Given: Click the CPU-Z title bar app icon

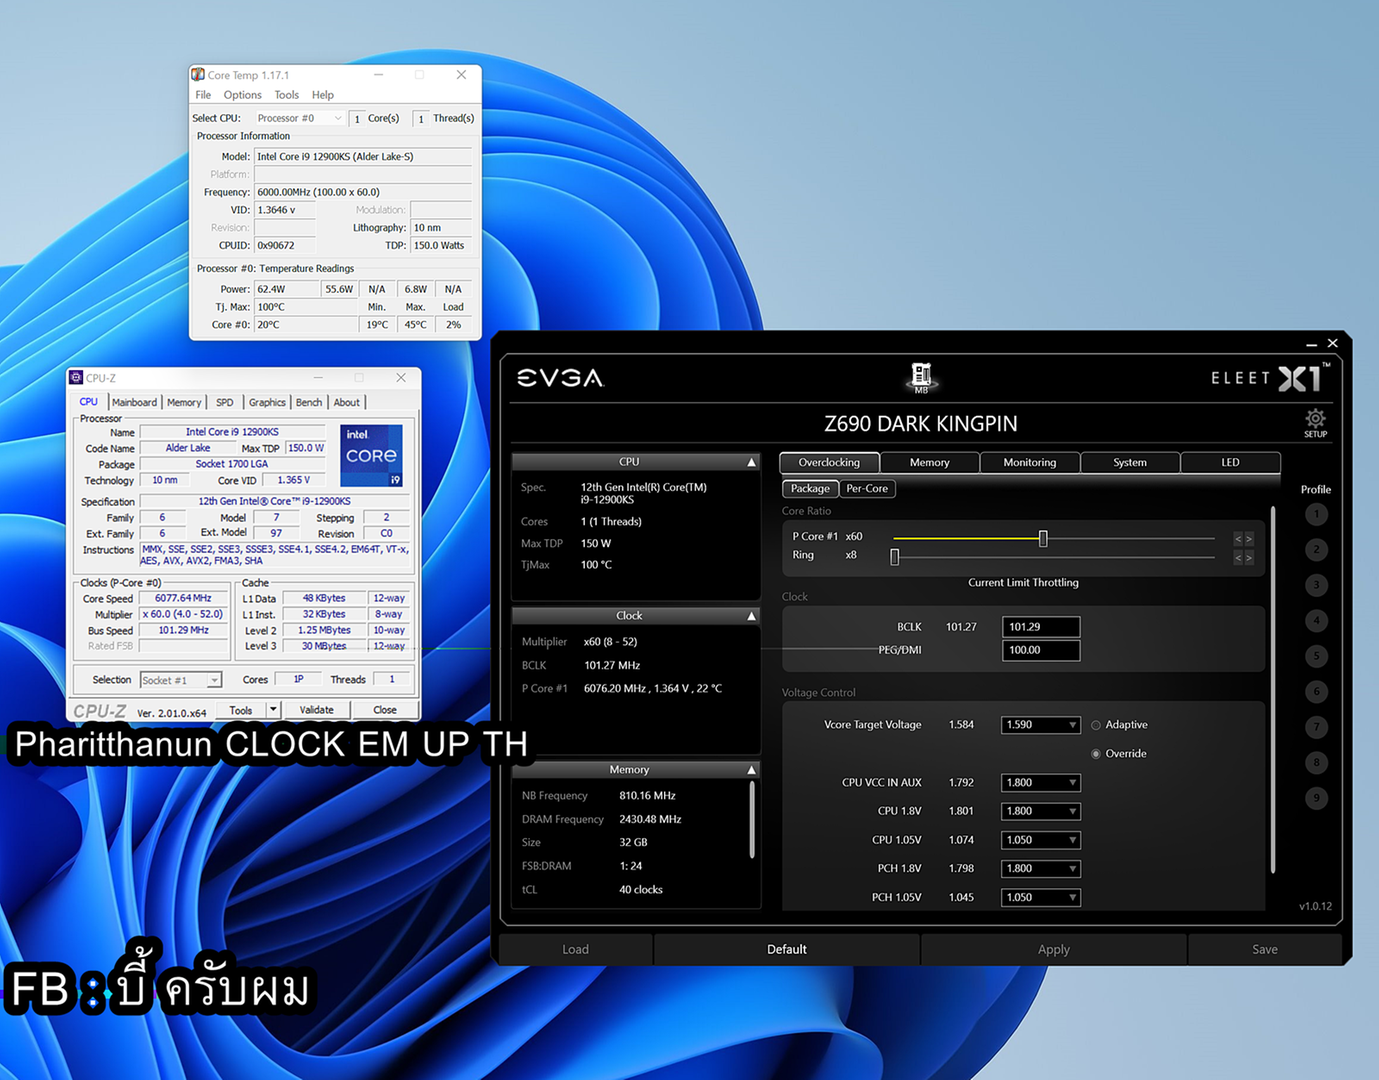Looking at the screenshot, I should click(x=76, y=378).
